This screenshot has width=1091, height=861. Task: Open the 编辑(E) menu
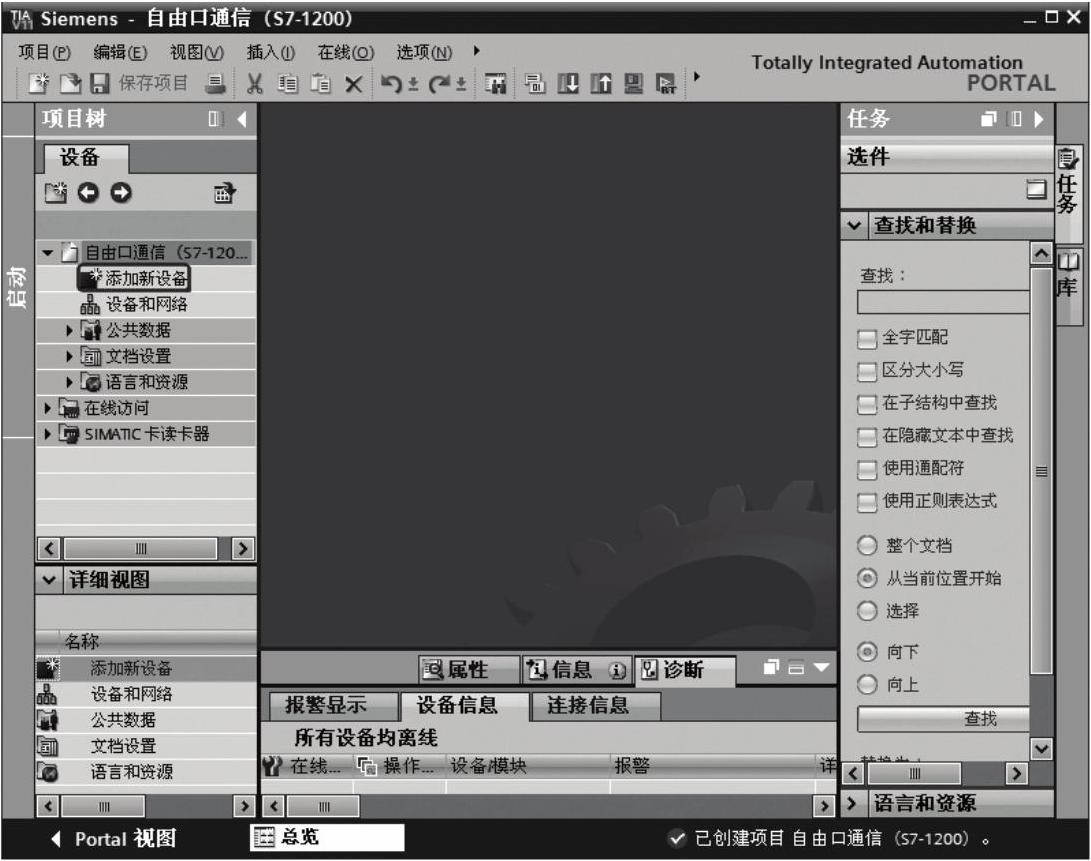point(120,52)
